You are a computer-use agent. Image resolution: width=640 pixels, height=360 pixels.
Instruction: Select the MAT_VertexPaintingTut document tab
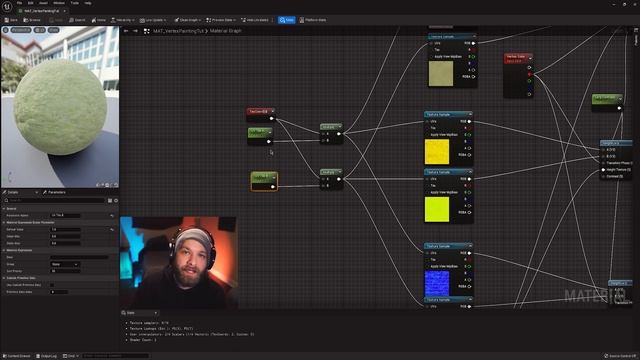point(42,11)
